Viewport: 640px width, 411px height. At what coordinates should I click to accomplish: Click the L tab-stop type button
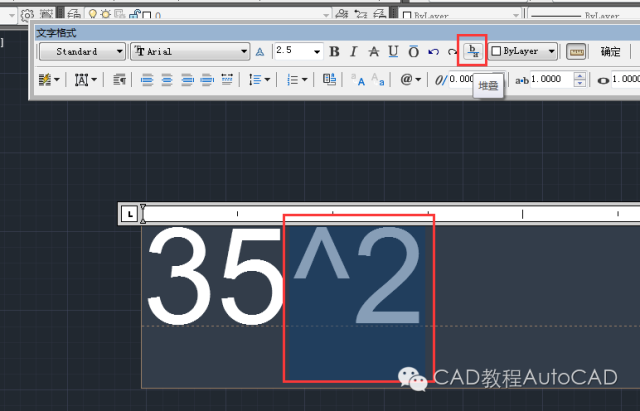pos(130,213)
